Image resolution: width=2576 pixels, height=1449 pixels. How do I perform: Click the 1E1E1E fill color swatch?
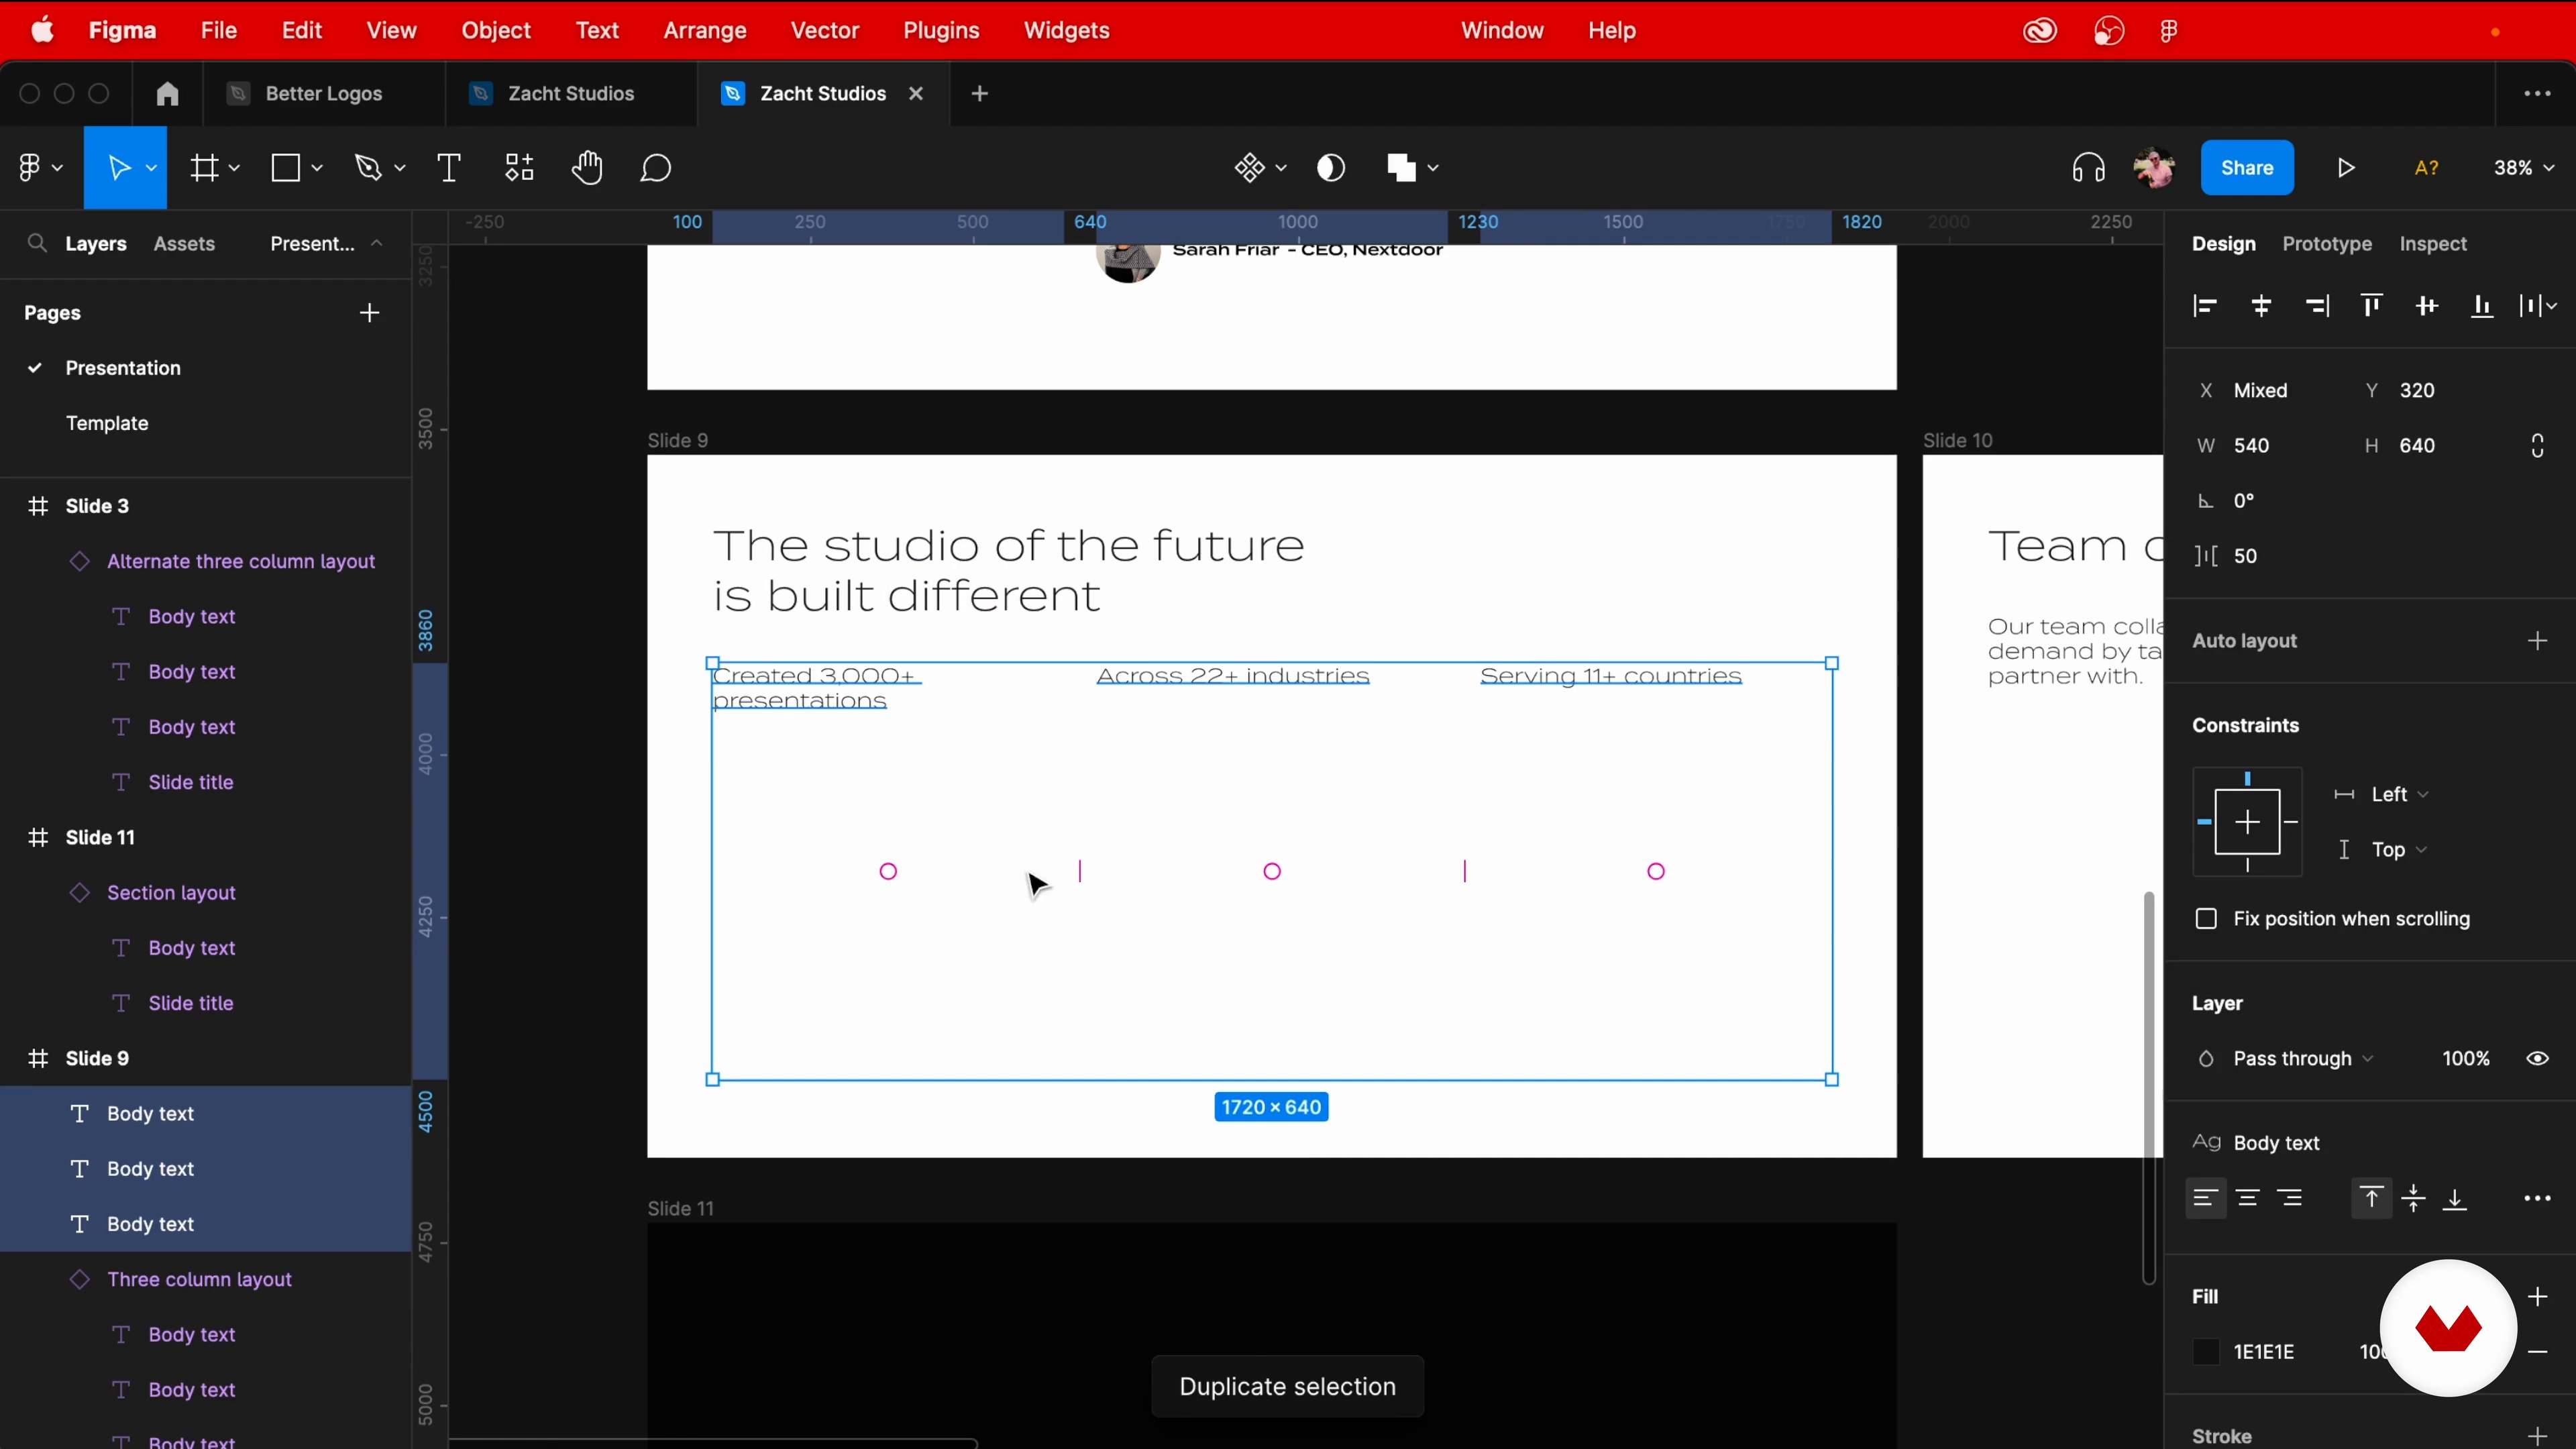coord(2206,1352)
